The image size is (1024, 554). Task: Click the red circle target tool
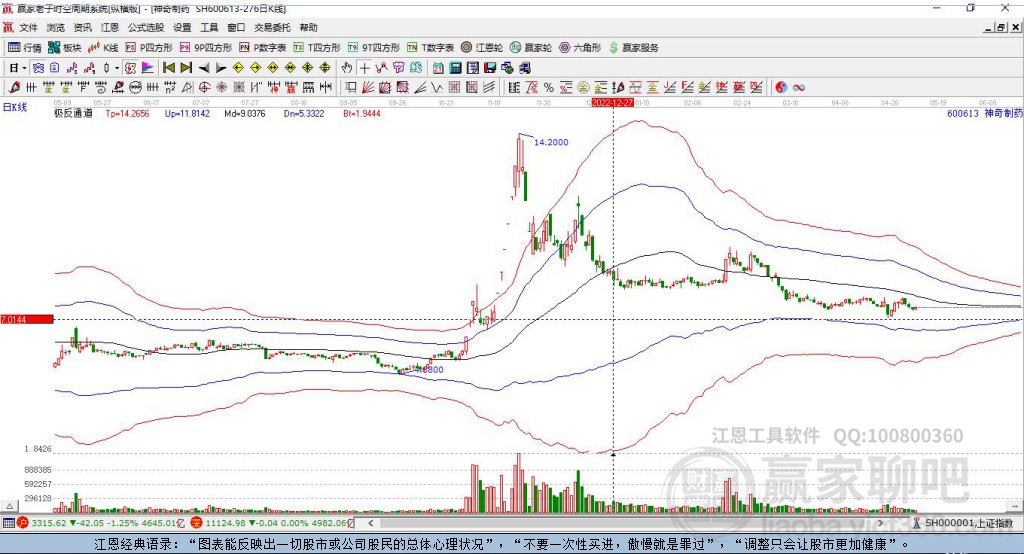204,88
